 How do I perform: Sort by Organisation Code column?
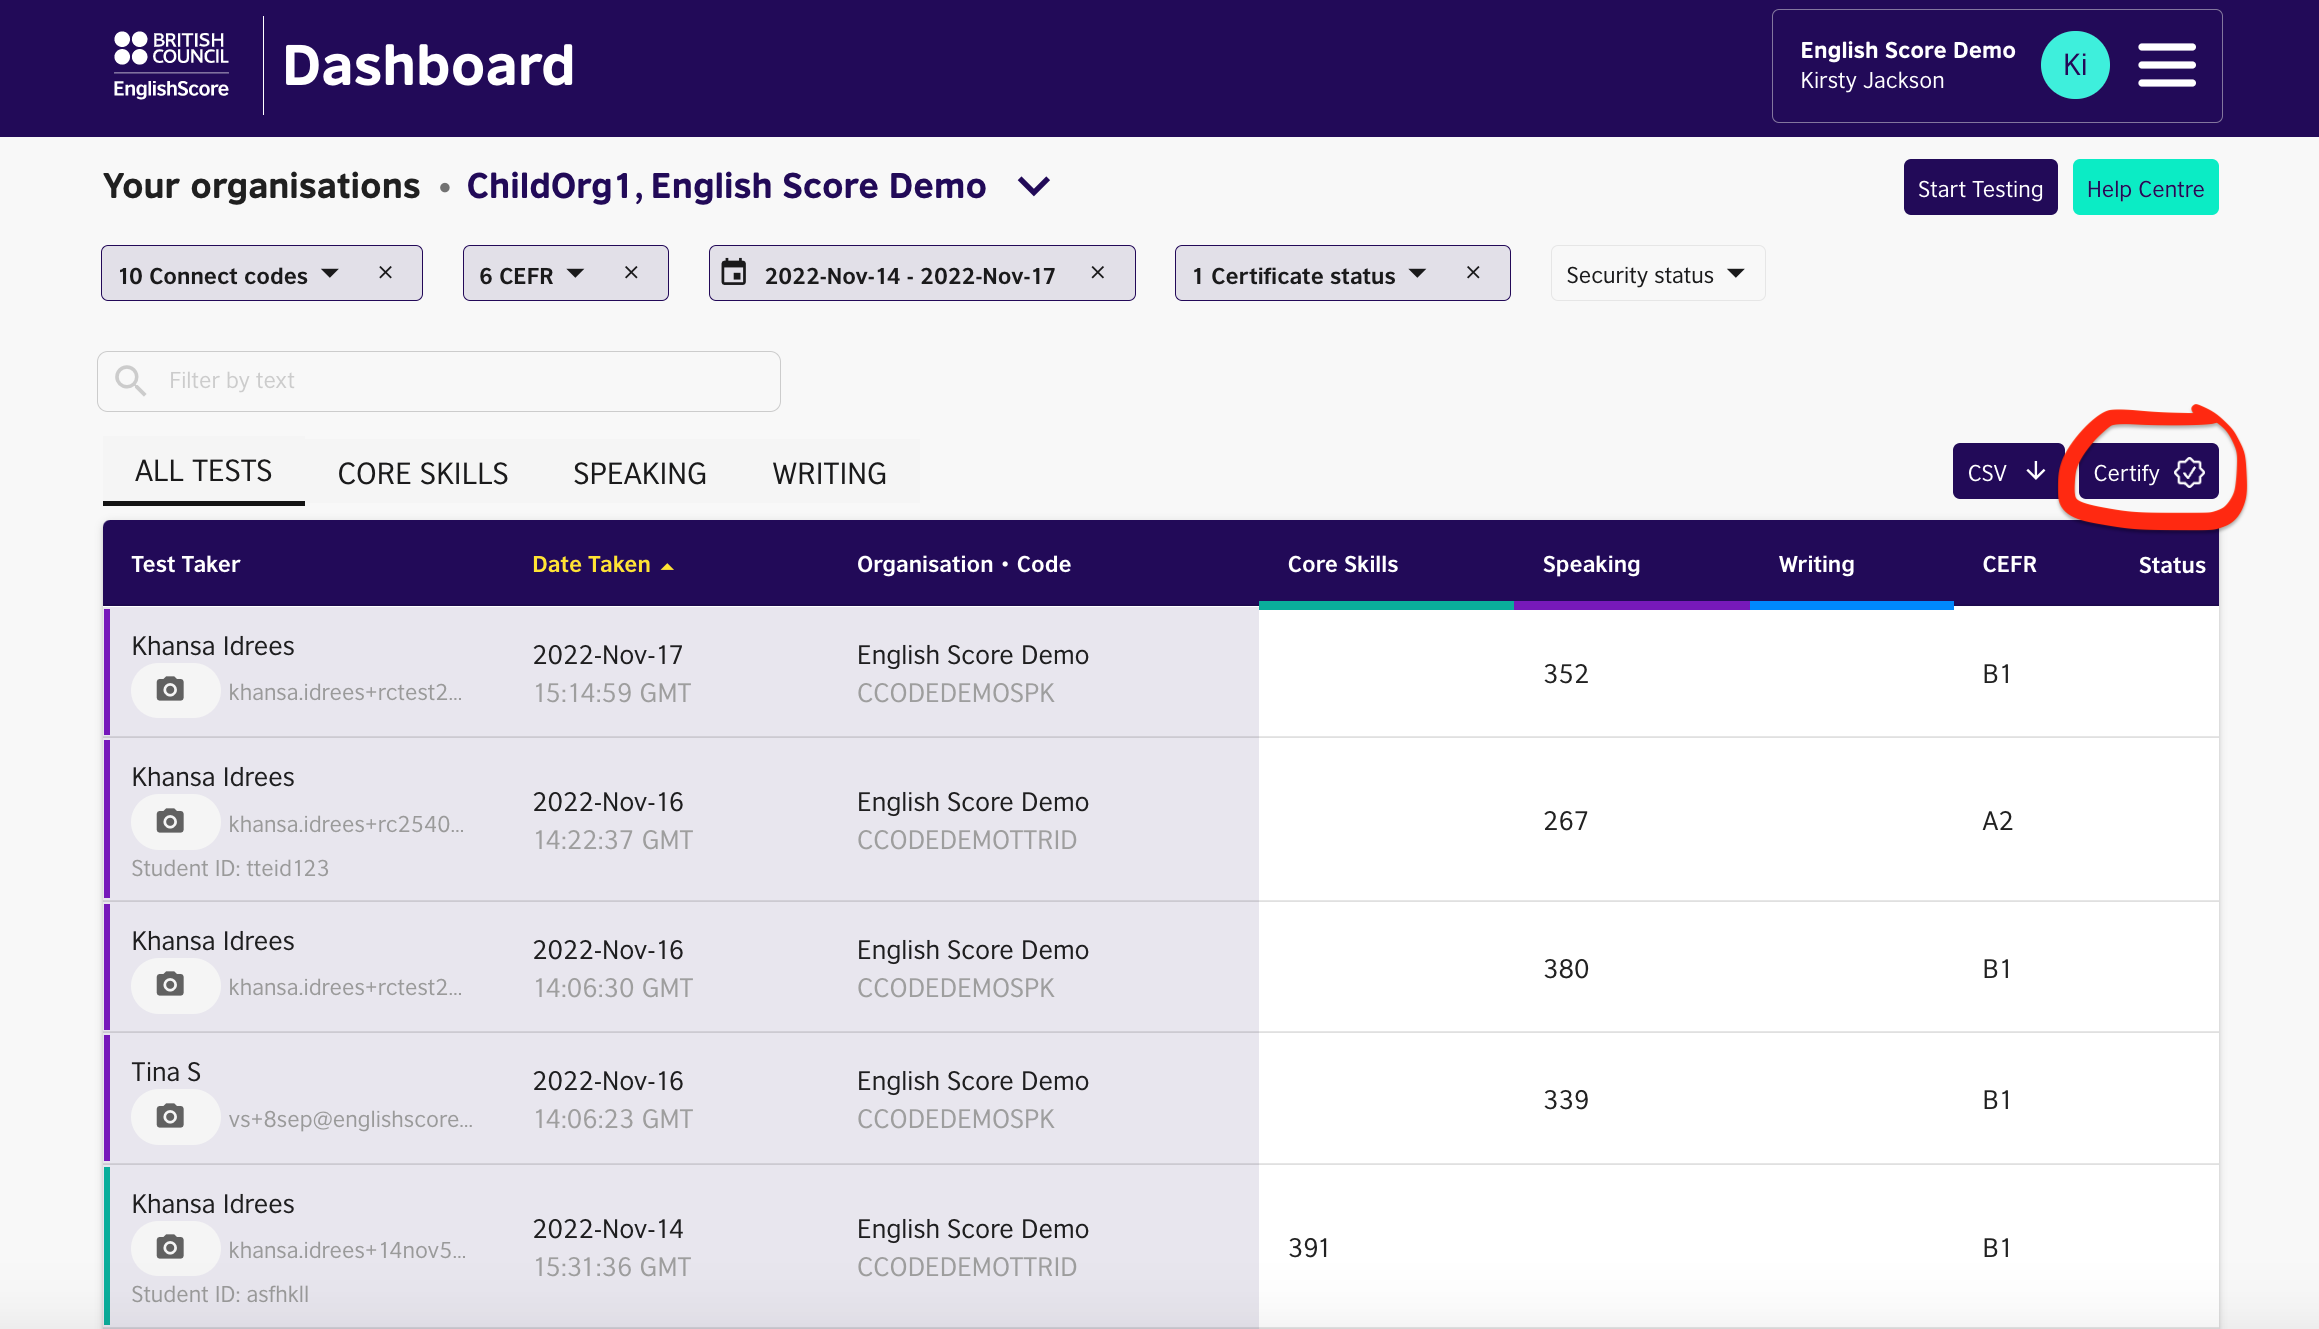click(x=964, y=565)
